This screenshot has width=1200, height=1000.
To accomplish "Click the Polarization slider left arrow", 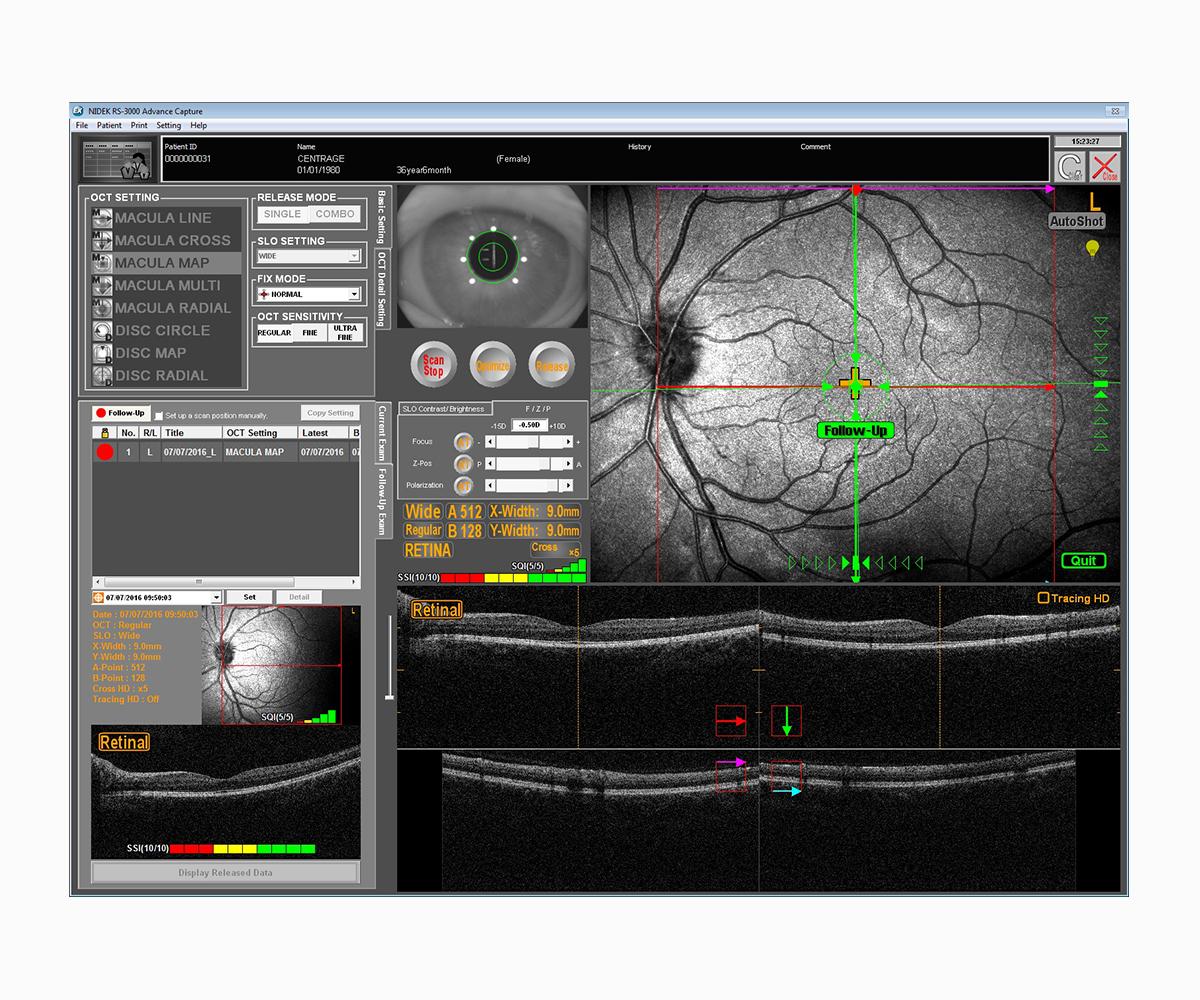I will click(x=490, y=486).
